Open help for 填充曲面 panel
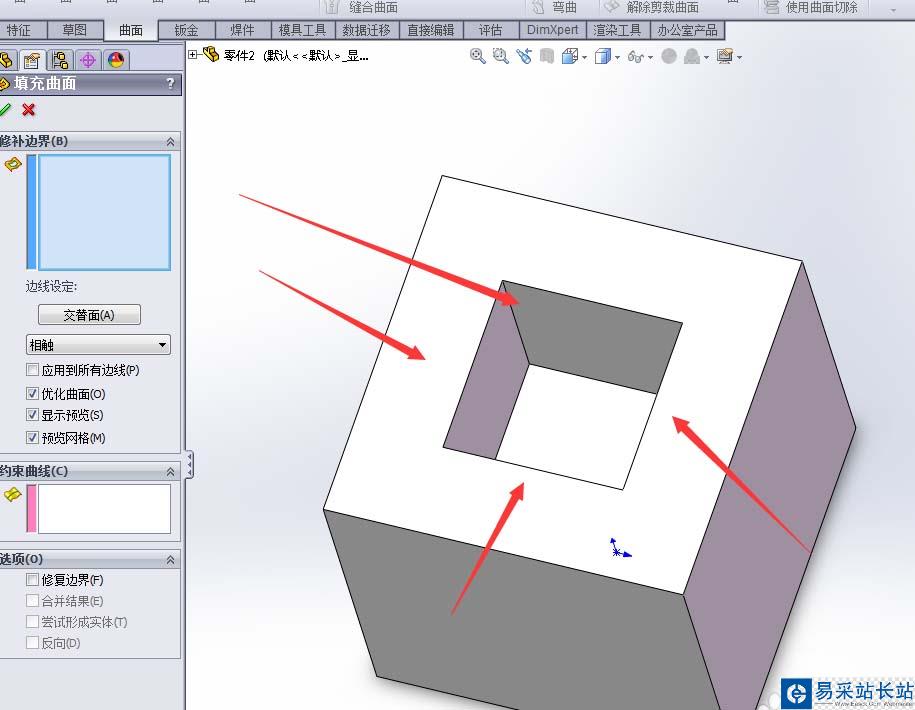 [x=170, y=83]
